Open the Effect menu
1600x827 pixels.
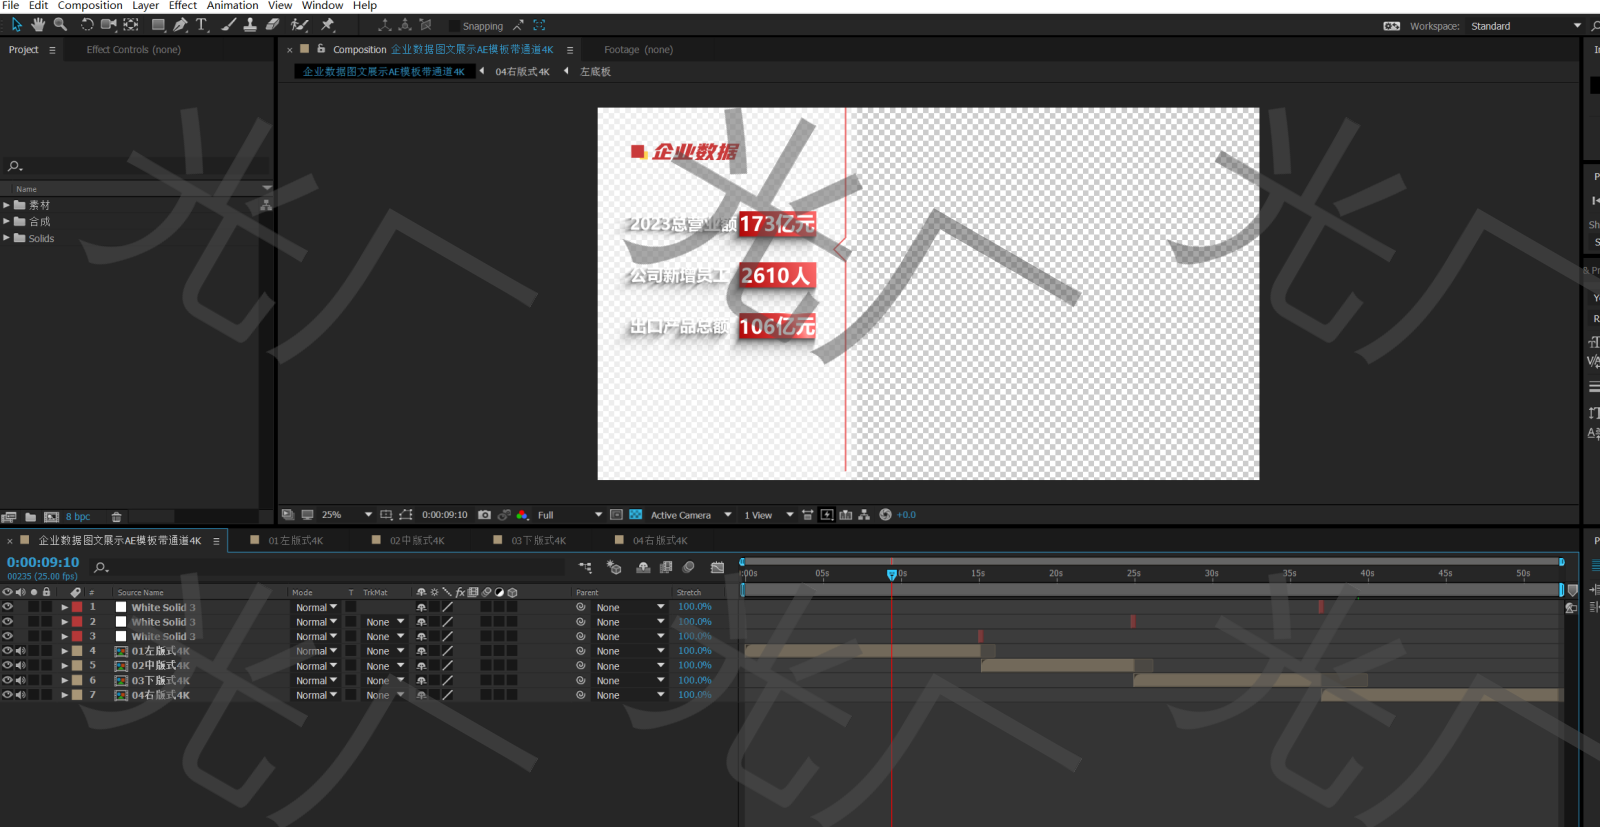182,6
